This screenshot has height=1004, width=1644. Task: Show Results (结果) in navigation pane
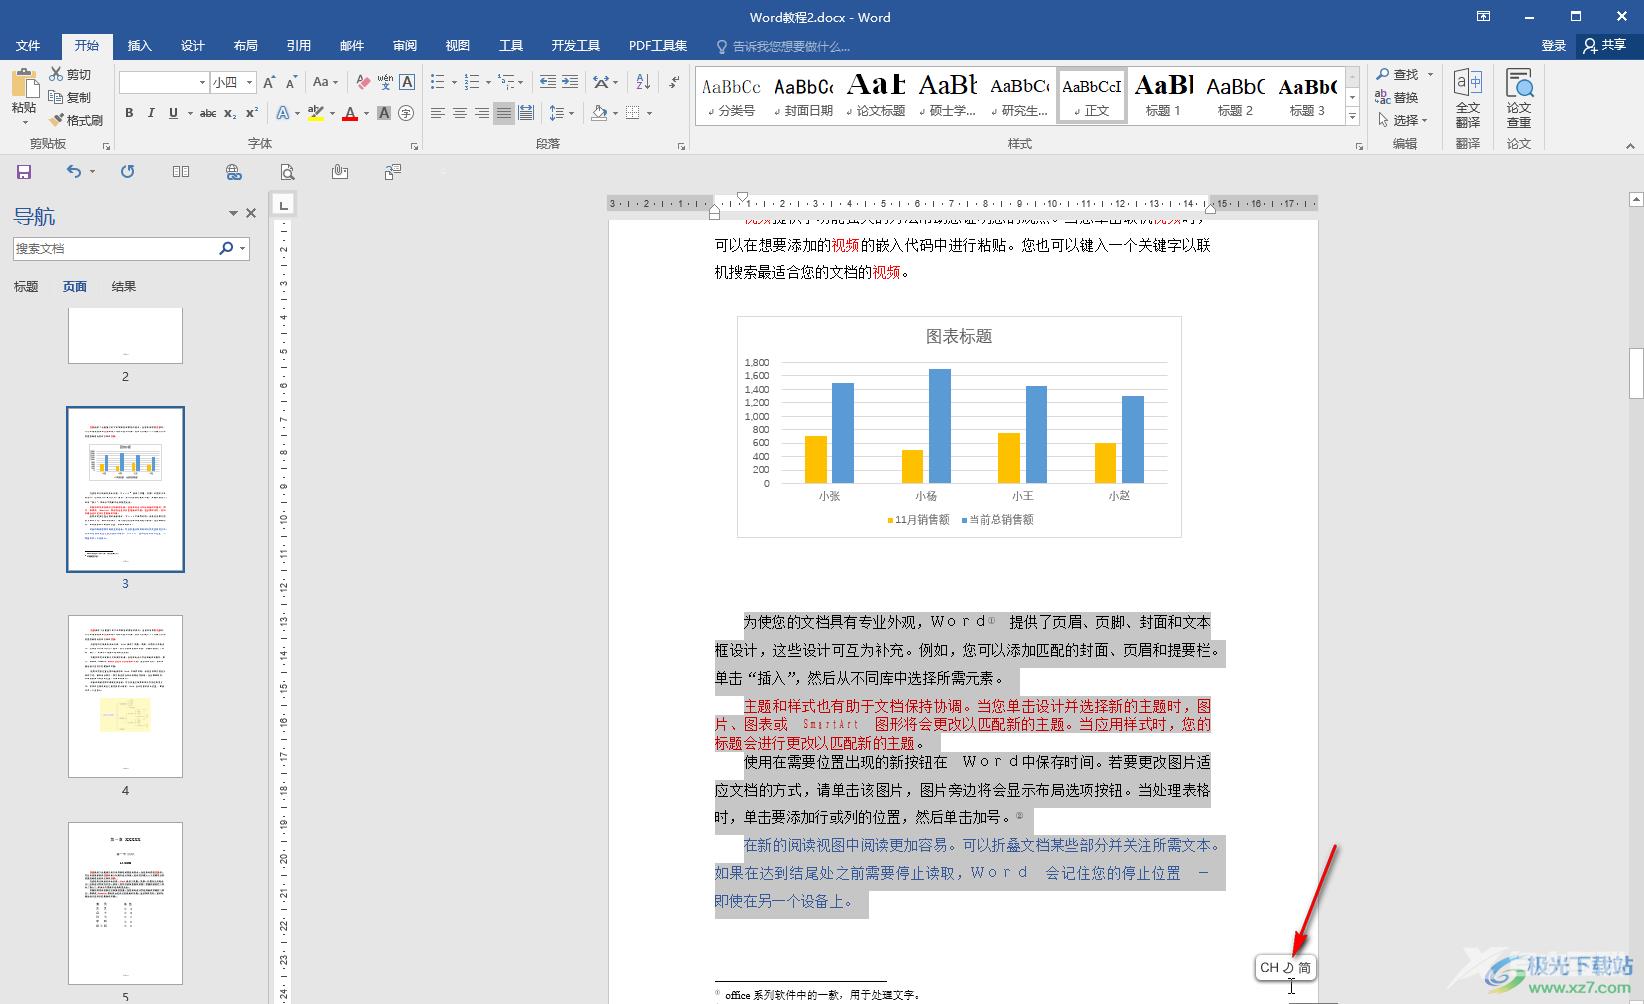click(x=124, y=286)
